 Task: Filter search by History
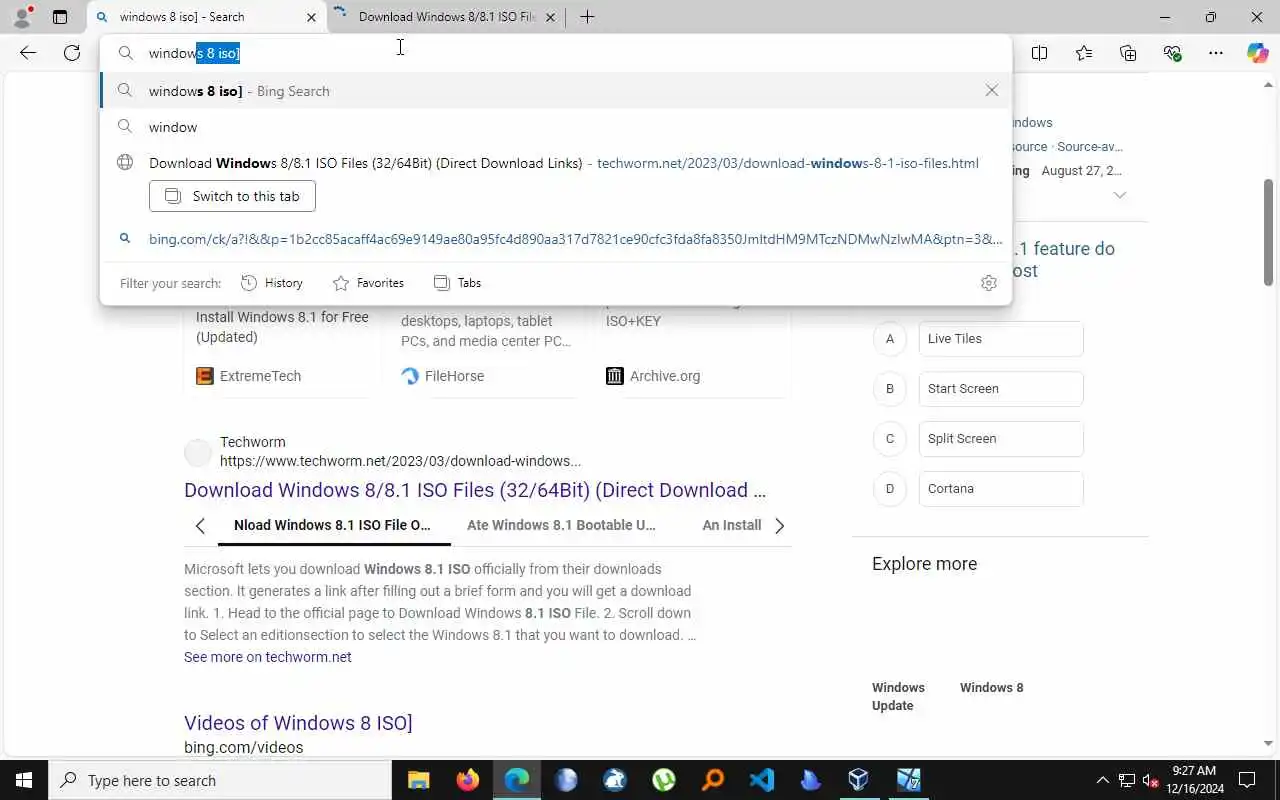point(272,283)
